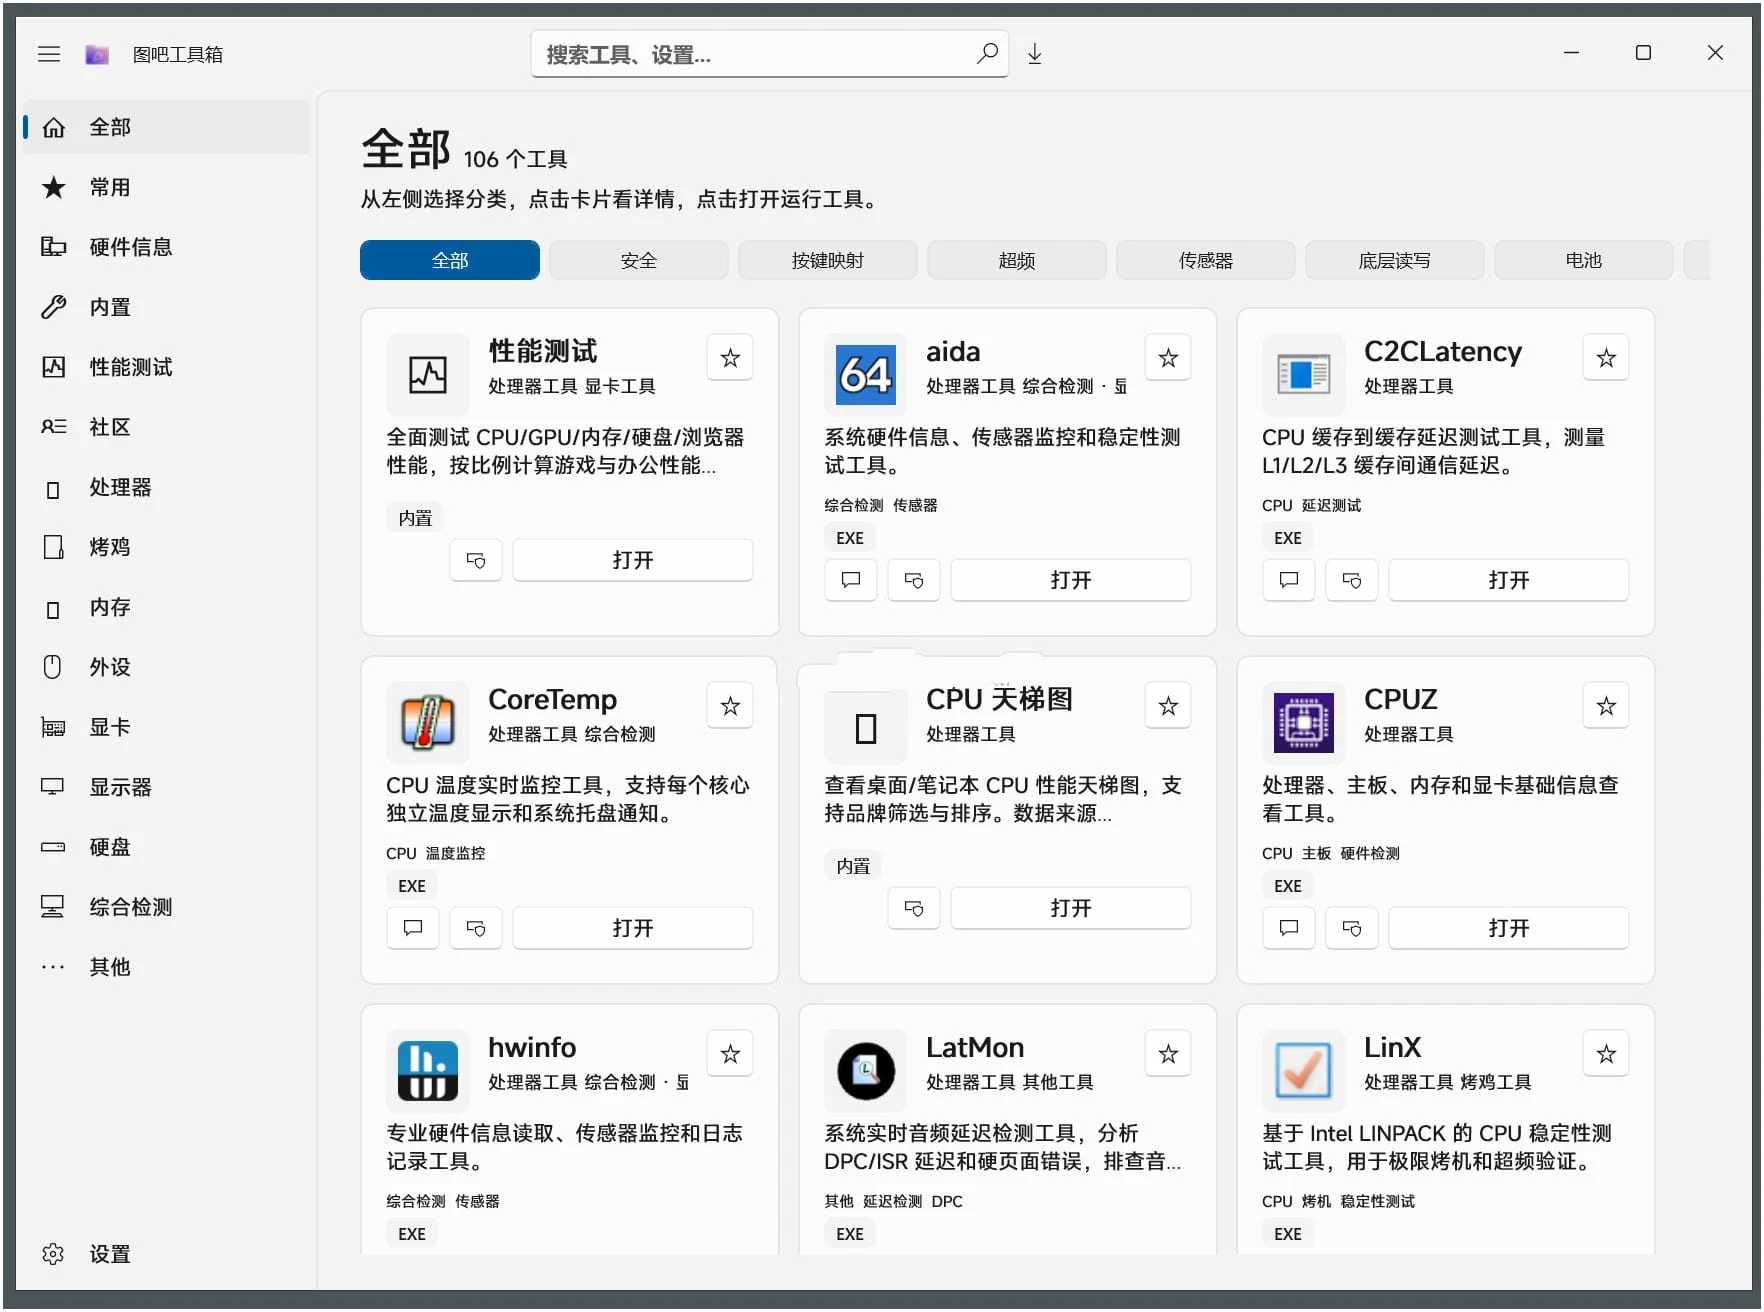Click 打开 on the aida card
Image resolution: width=1764 pixels, height=1312 pixels.
point(1071,580)
